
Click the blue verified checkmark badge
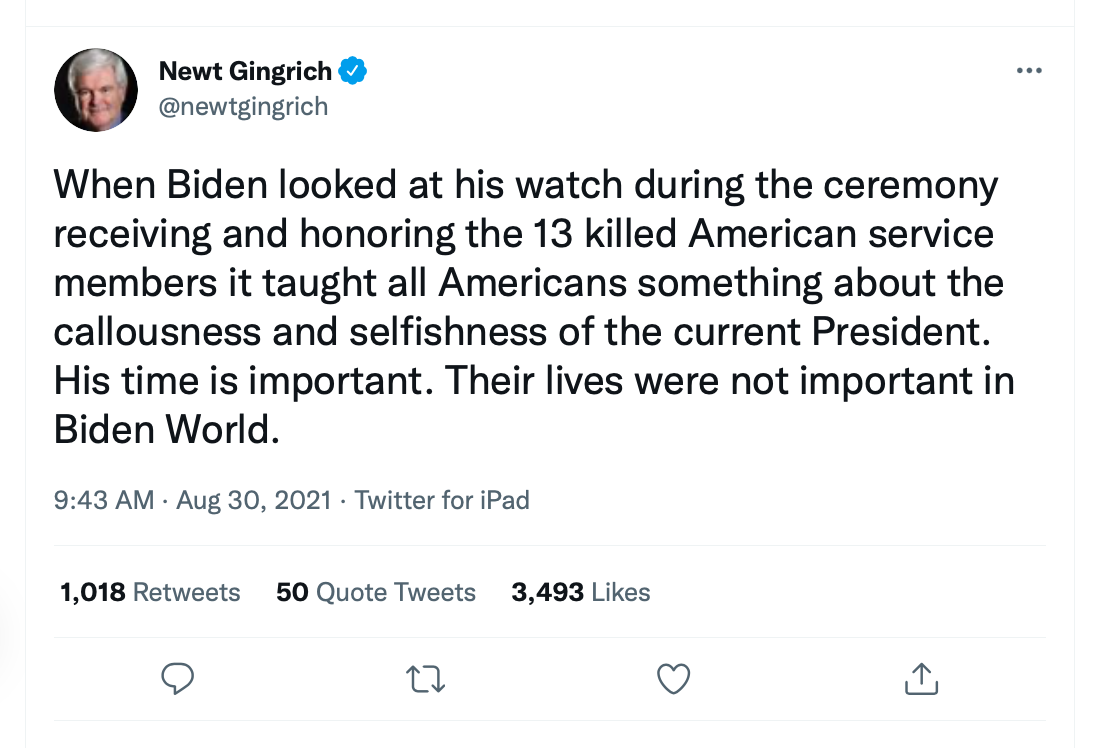[x=354, y=71]
